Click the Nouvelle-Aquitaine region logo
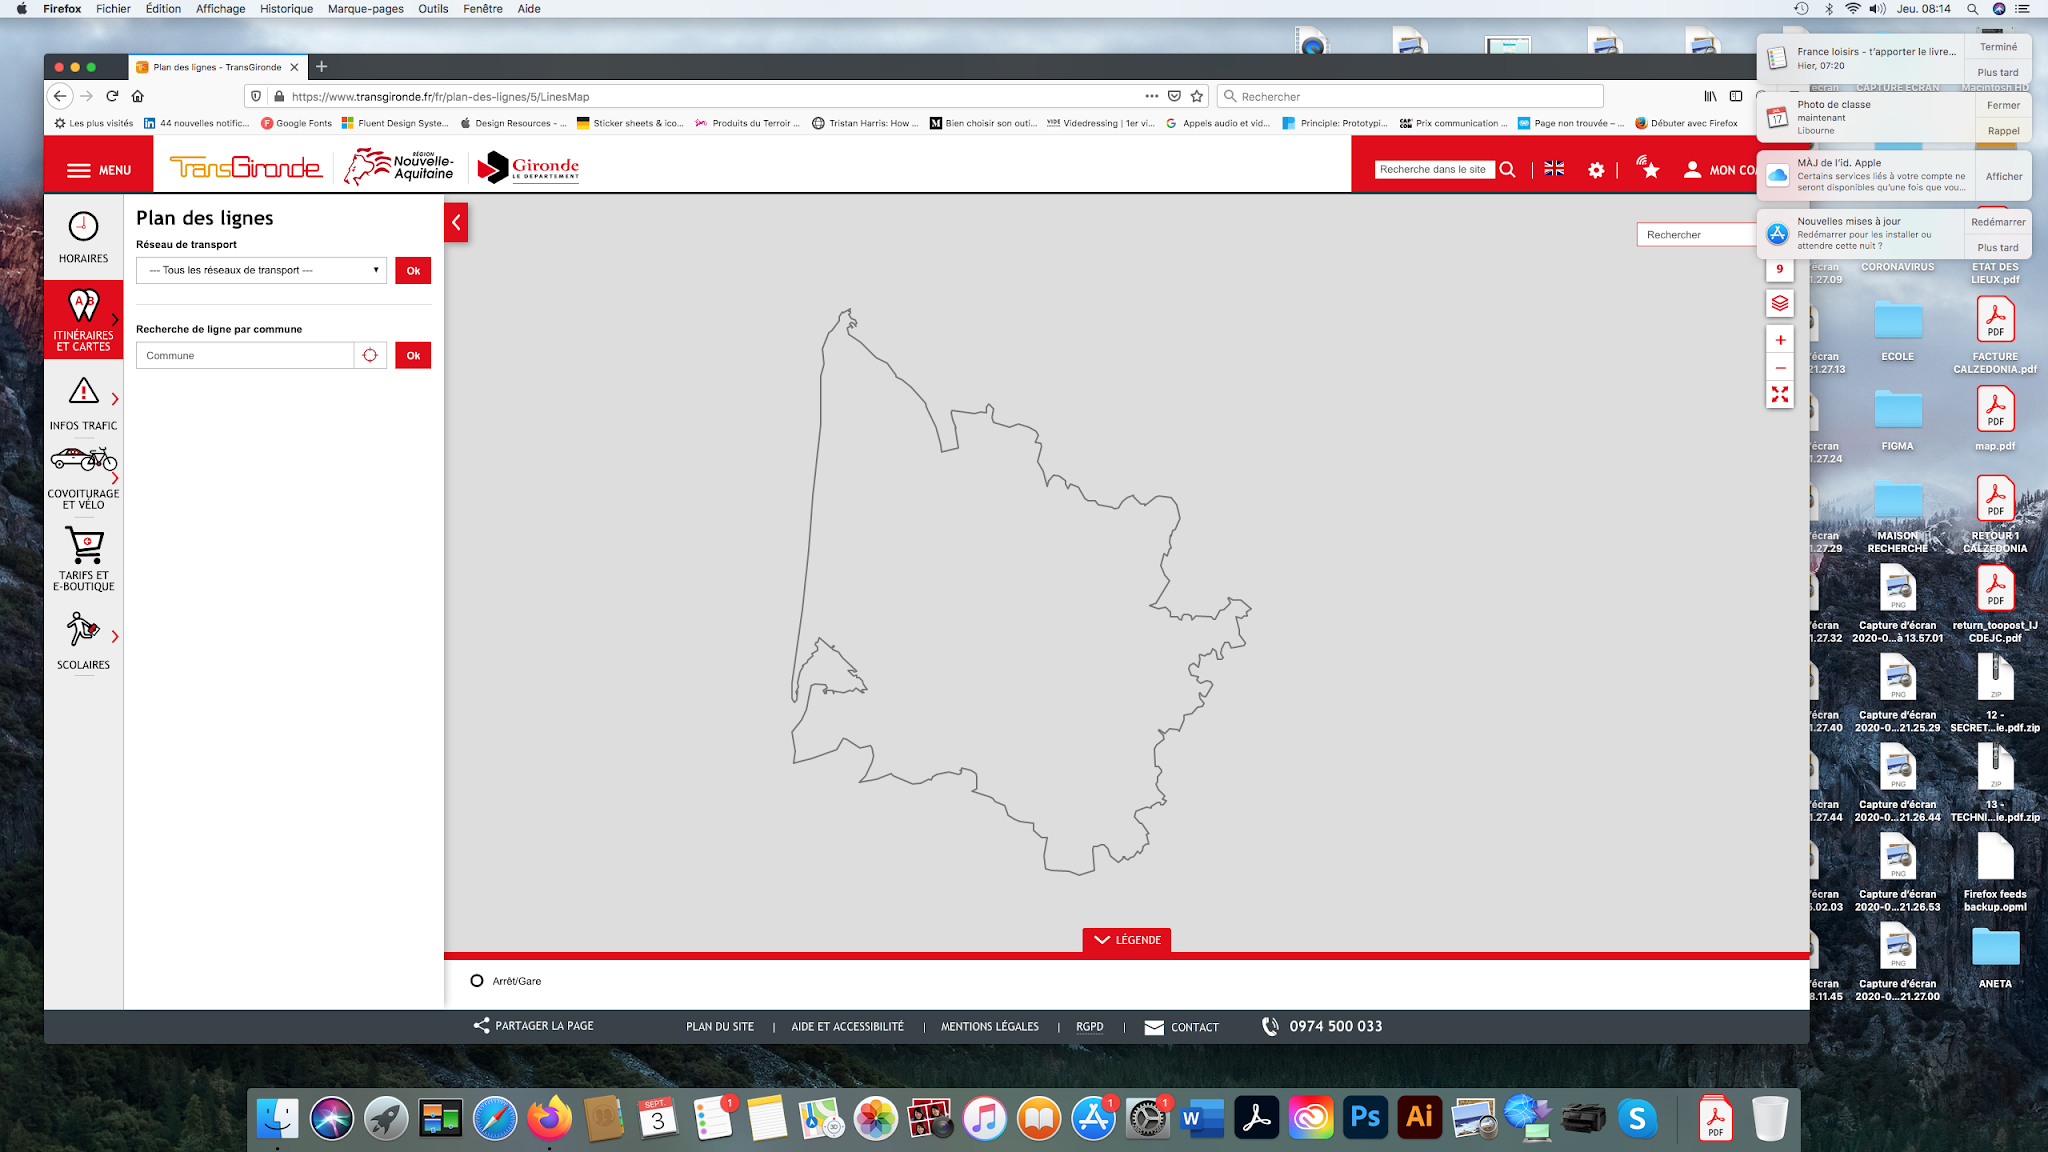 399,166
